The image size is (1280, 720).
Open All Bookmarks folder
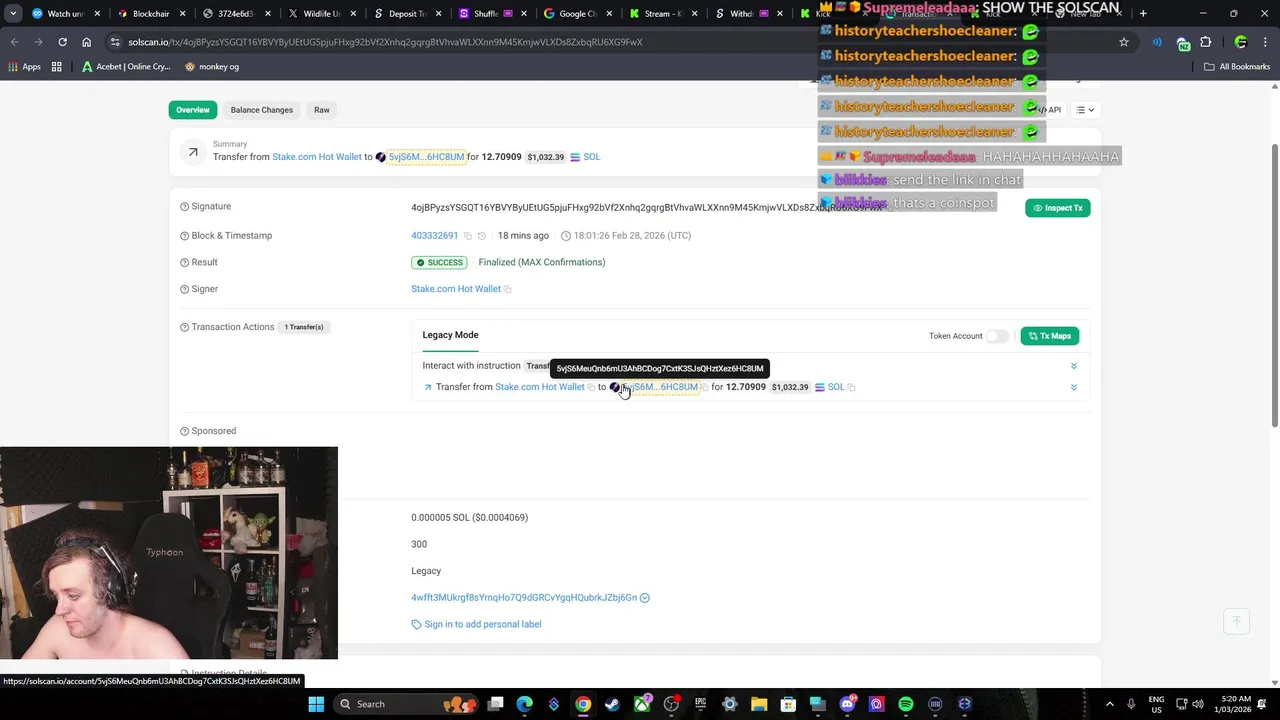[1237, 67]
